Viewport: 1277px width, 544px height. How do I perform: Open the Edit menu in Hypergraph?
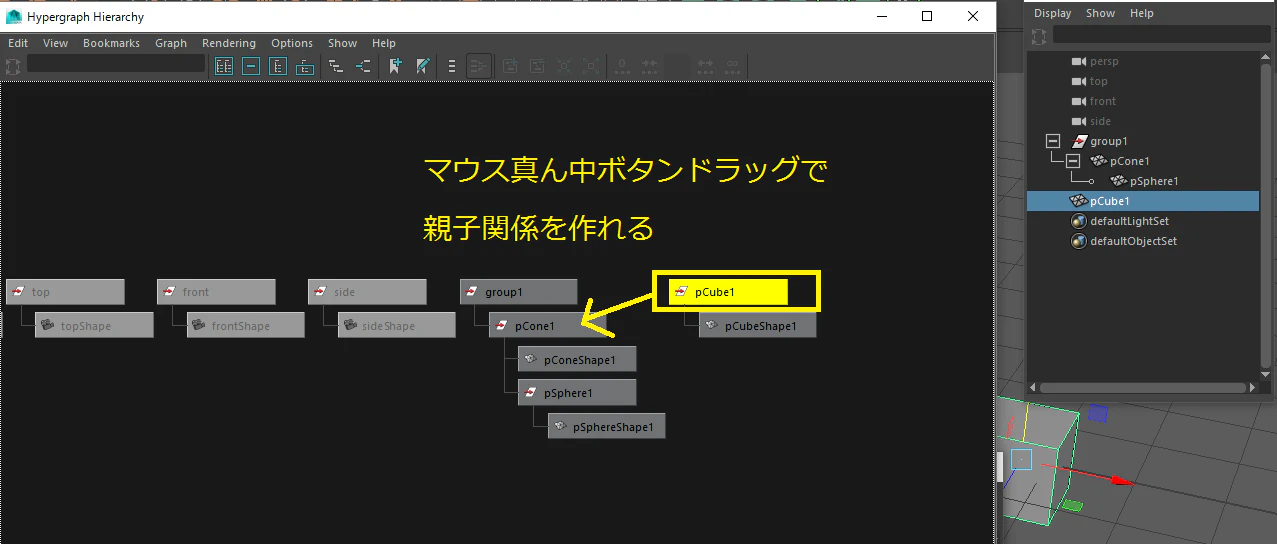(18, 43)
